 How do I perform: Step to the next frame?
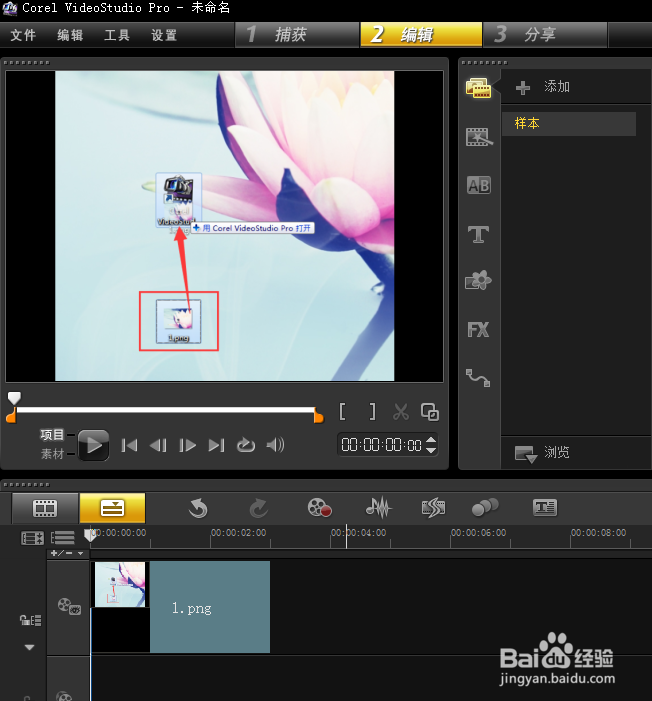(187, 445)
